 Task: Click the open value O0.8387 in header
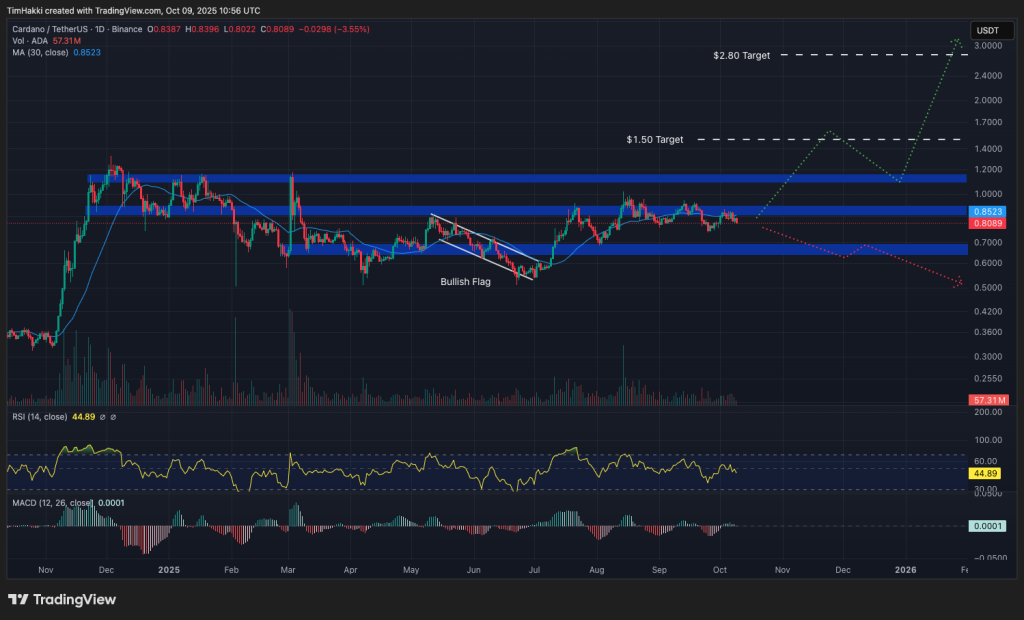point(164,29)
